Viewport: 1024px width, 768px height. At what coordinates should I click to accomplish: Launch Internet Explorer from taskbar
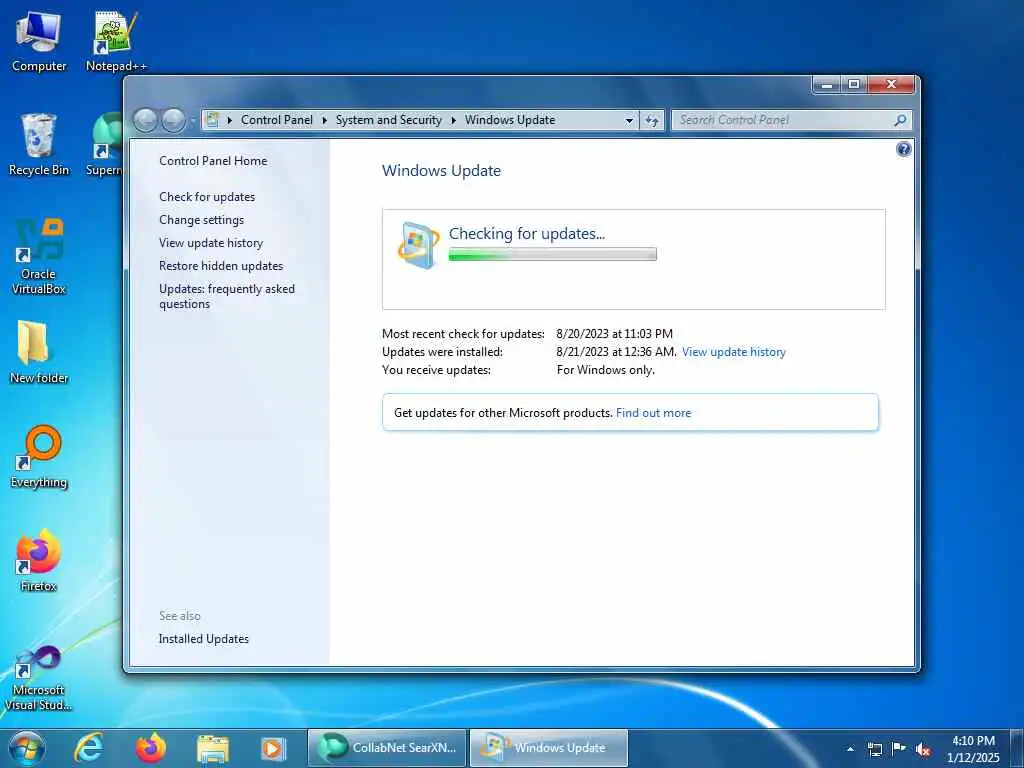[89, 748]
